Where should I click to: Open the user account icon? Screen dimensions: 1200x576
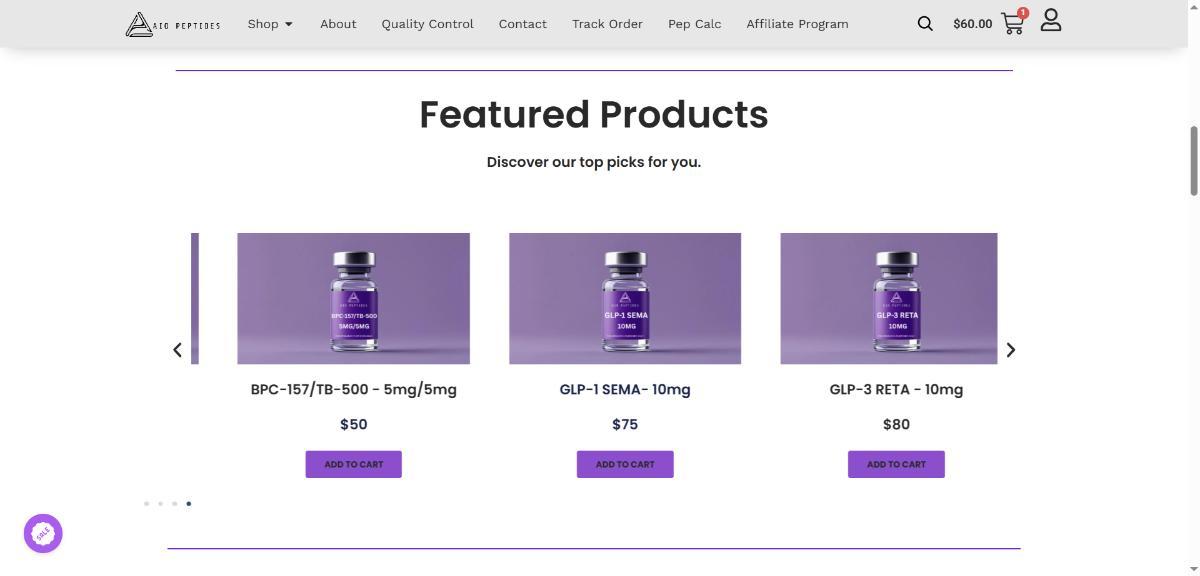coord(1050,21)
